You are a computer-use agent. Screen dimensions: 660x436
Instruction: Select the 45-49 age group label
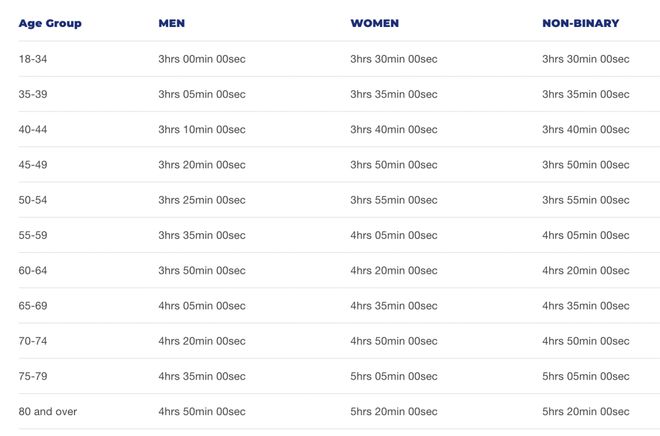click(x=33, y=165)
